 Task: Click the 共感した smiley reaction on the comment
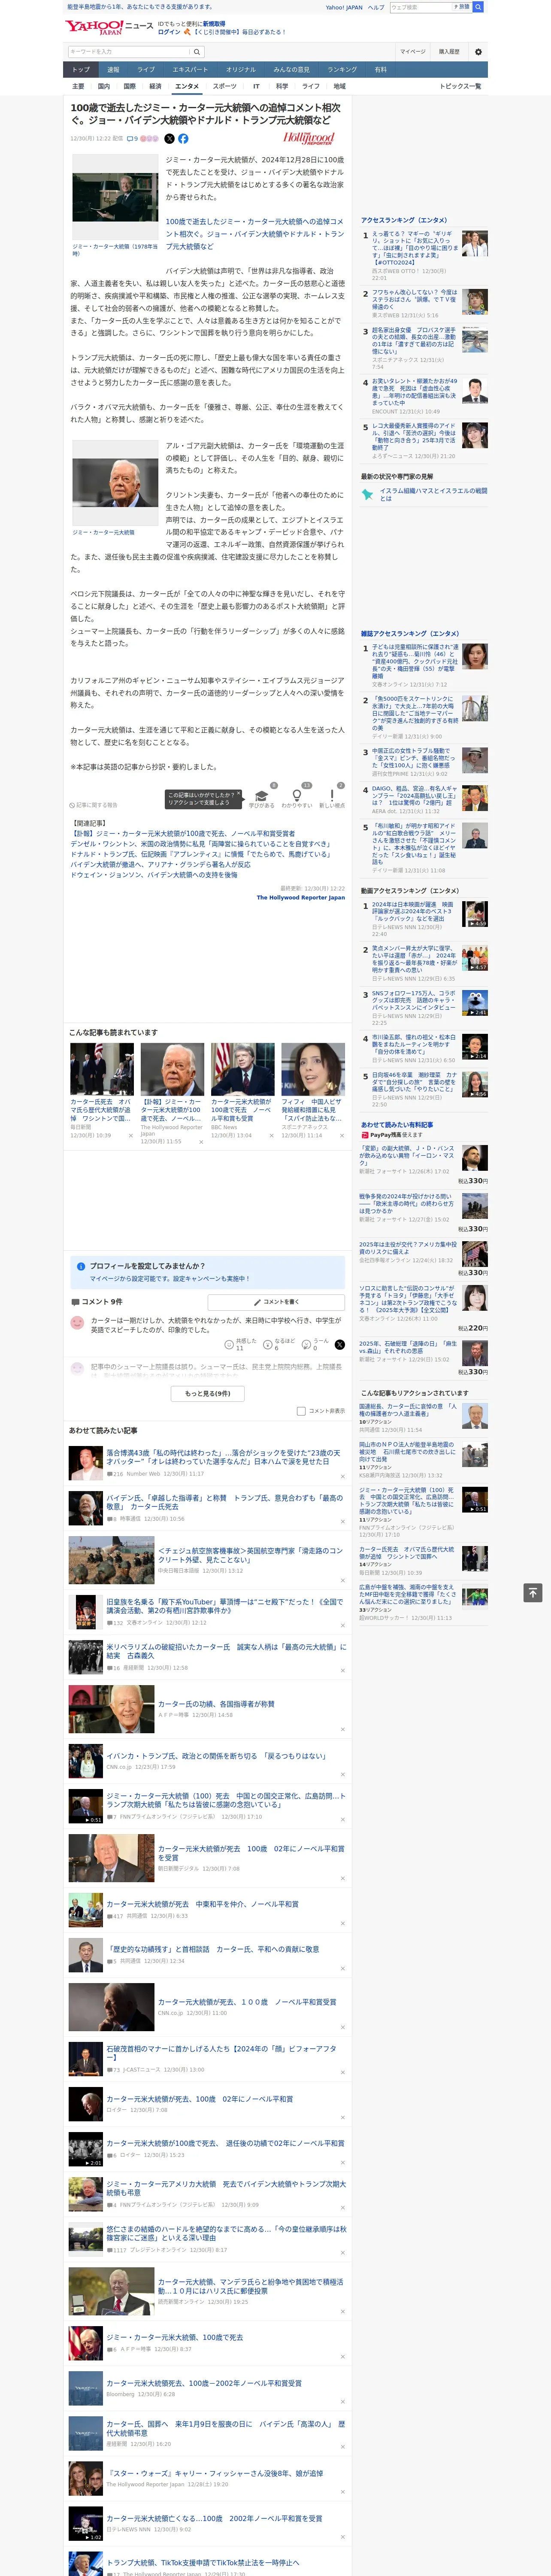coord(230,1345)
